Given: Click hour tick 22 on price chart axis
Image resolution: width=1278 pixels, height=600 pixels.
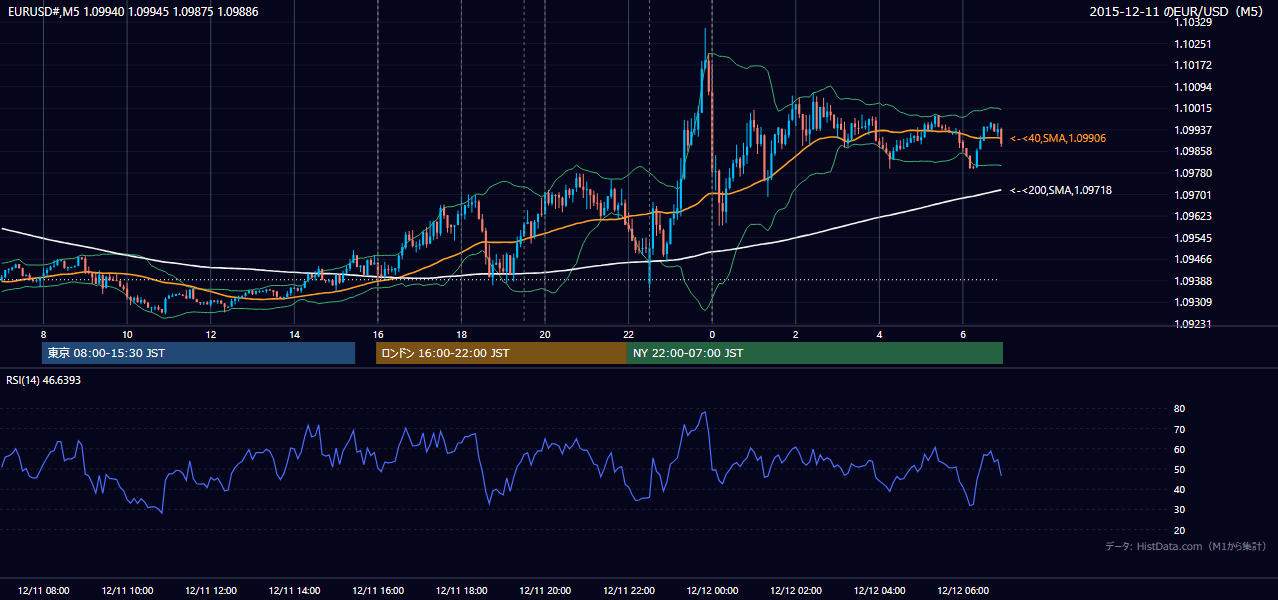Looking at the screenshot, I should point(629,333).
